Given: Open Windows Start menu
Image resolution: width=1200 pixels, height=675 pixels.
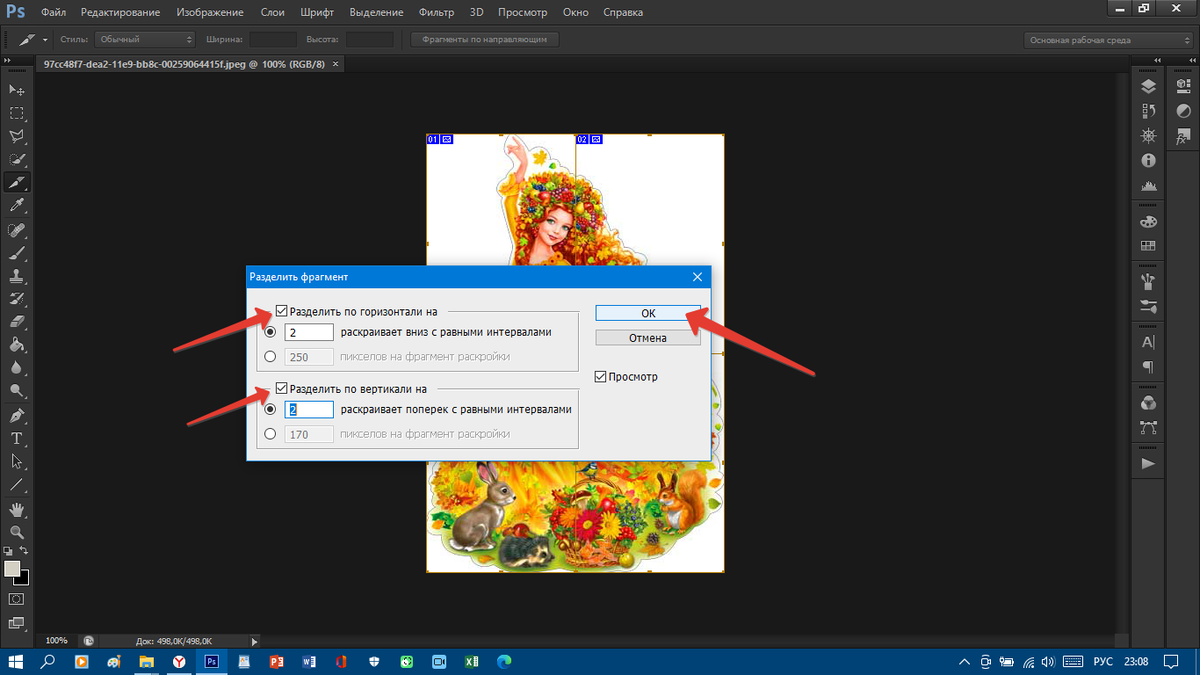Looking at the screenshot, I should (x=15, y=662).
